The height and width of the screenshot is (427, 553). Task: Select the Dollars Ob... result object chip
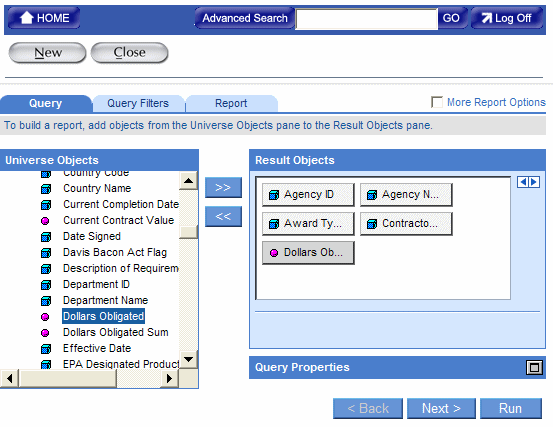(308, 252)
